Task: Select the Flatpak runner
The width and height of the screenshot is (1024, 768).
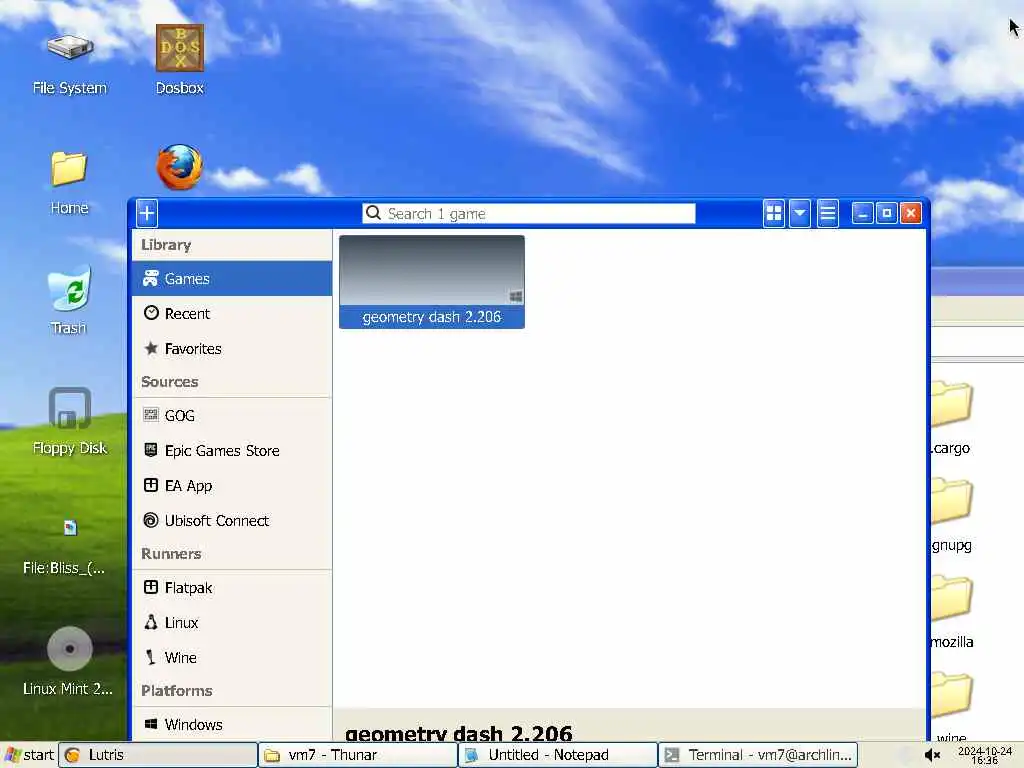Action: tap(232, 588)
